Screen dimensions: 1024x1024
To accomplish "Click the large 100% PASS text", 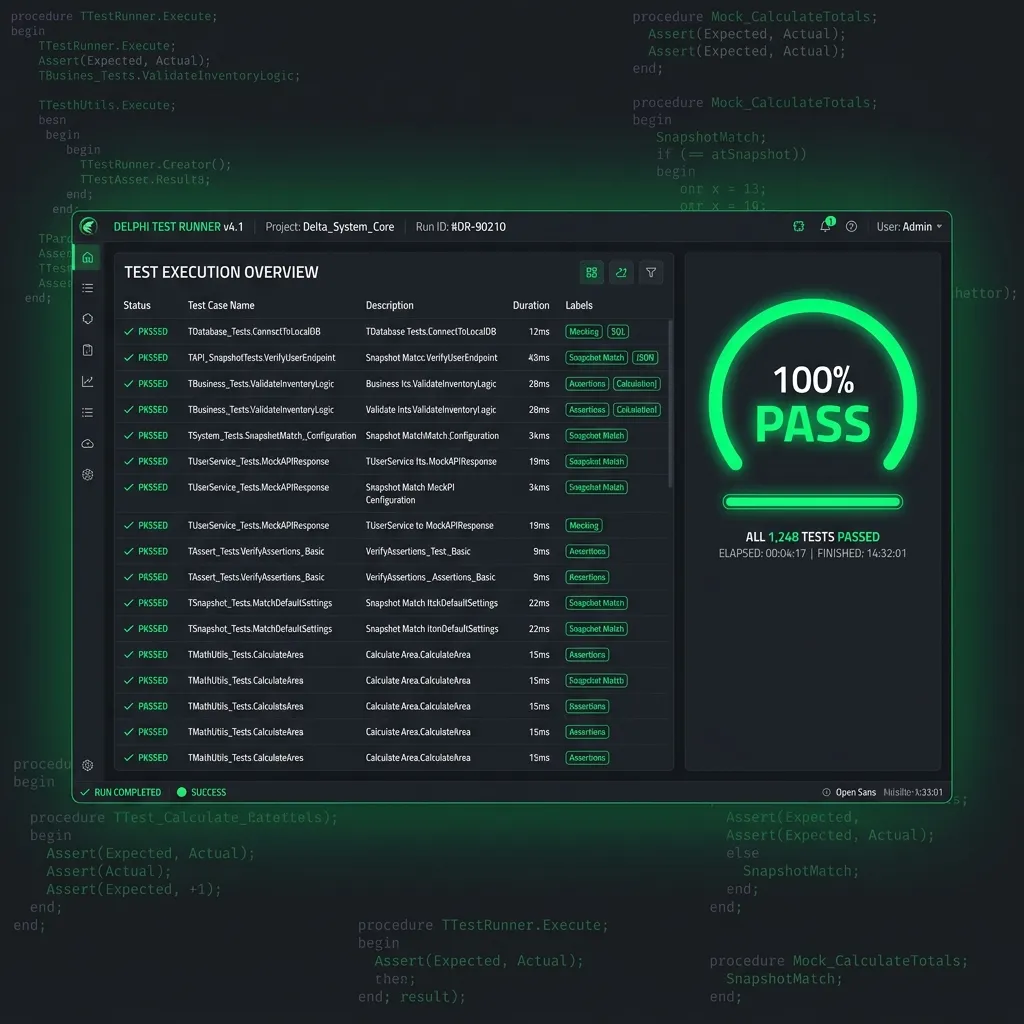I will (x=813, y=405).
